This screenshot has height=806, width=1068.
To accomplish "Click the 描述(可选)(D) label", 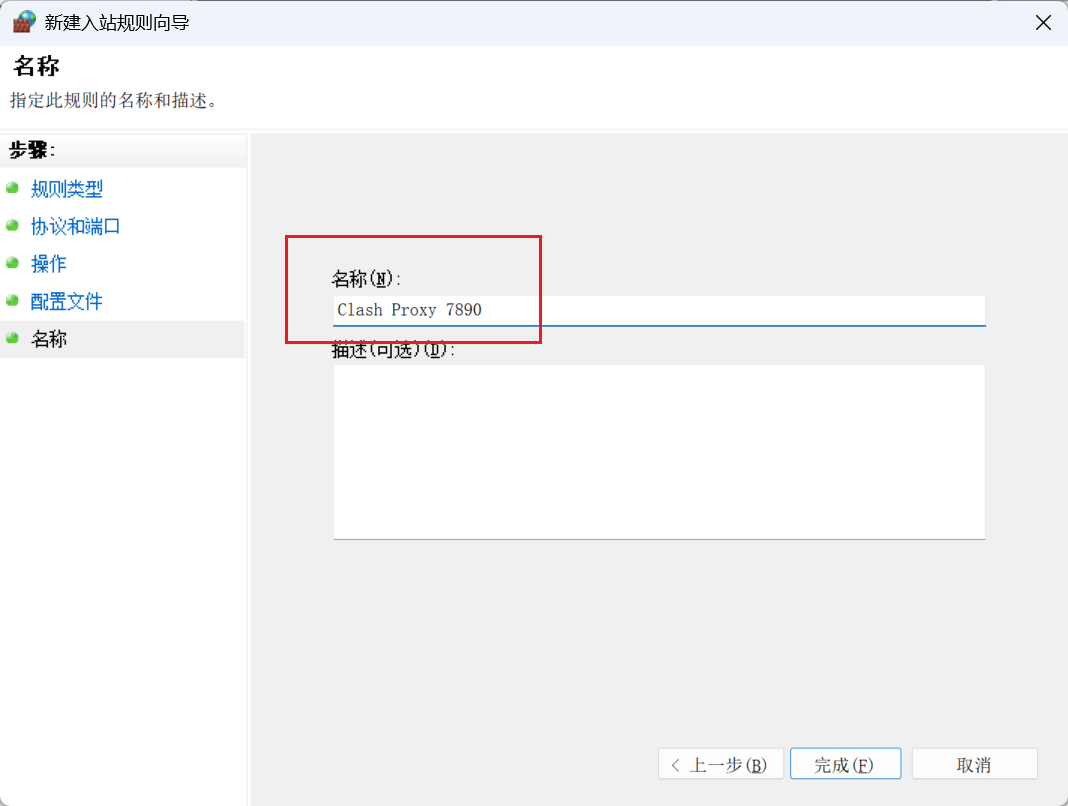I will [394, 351].
